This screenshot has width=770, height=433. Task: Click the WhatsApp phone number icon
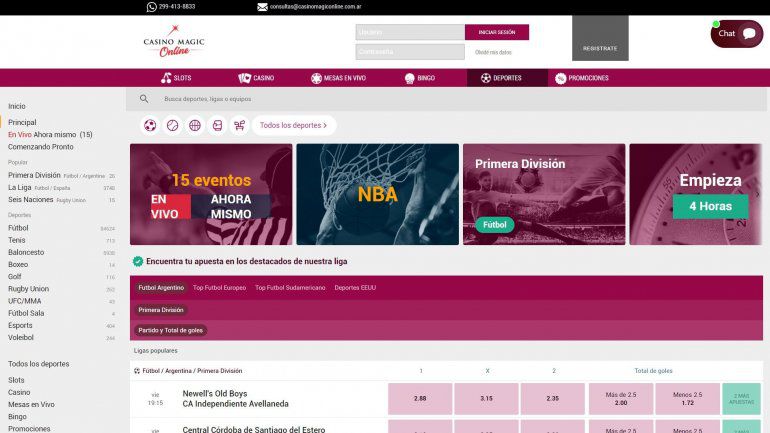(152, 6)
